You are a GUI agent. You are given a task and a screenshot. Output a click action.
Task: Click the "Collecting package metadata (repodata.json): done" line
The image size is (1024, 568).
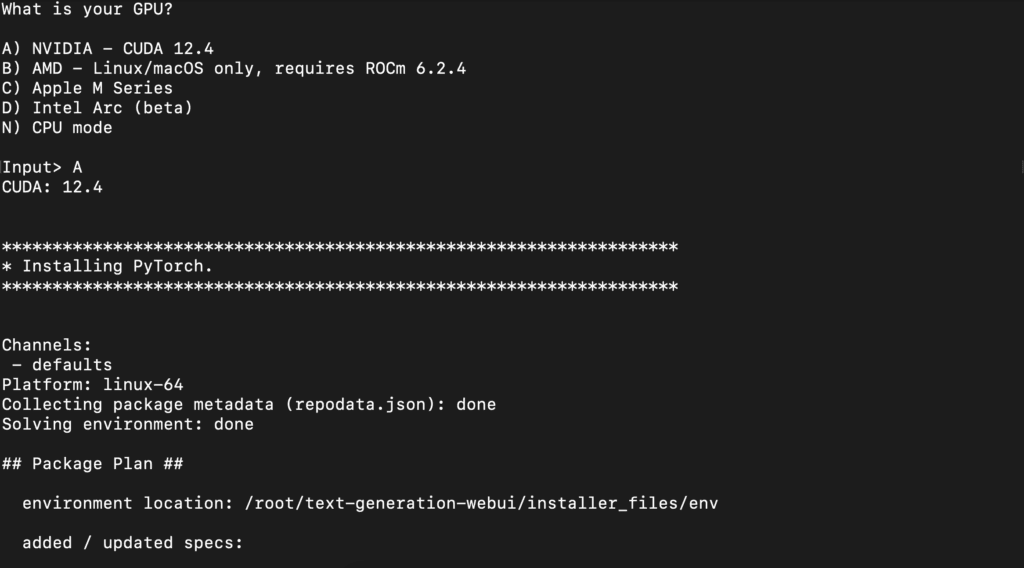coord(249,405)
